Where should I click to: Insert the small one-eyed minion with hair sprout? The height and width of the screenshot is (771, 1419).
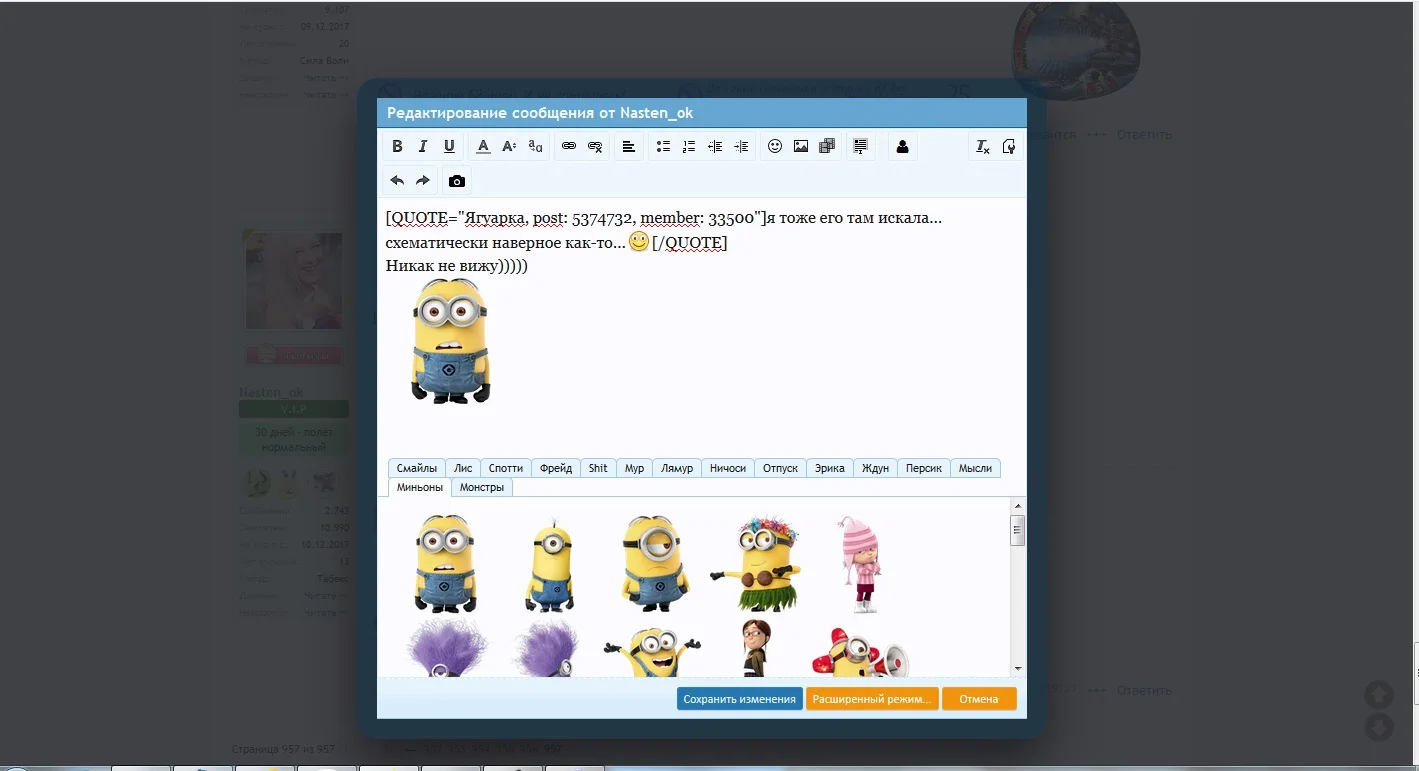[x=549, y=564]
